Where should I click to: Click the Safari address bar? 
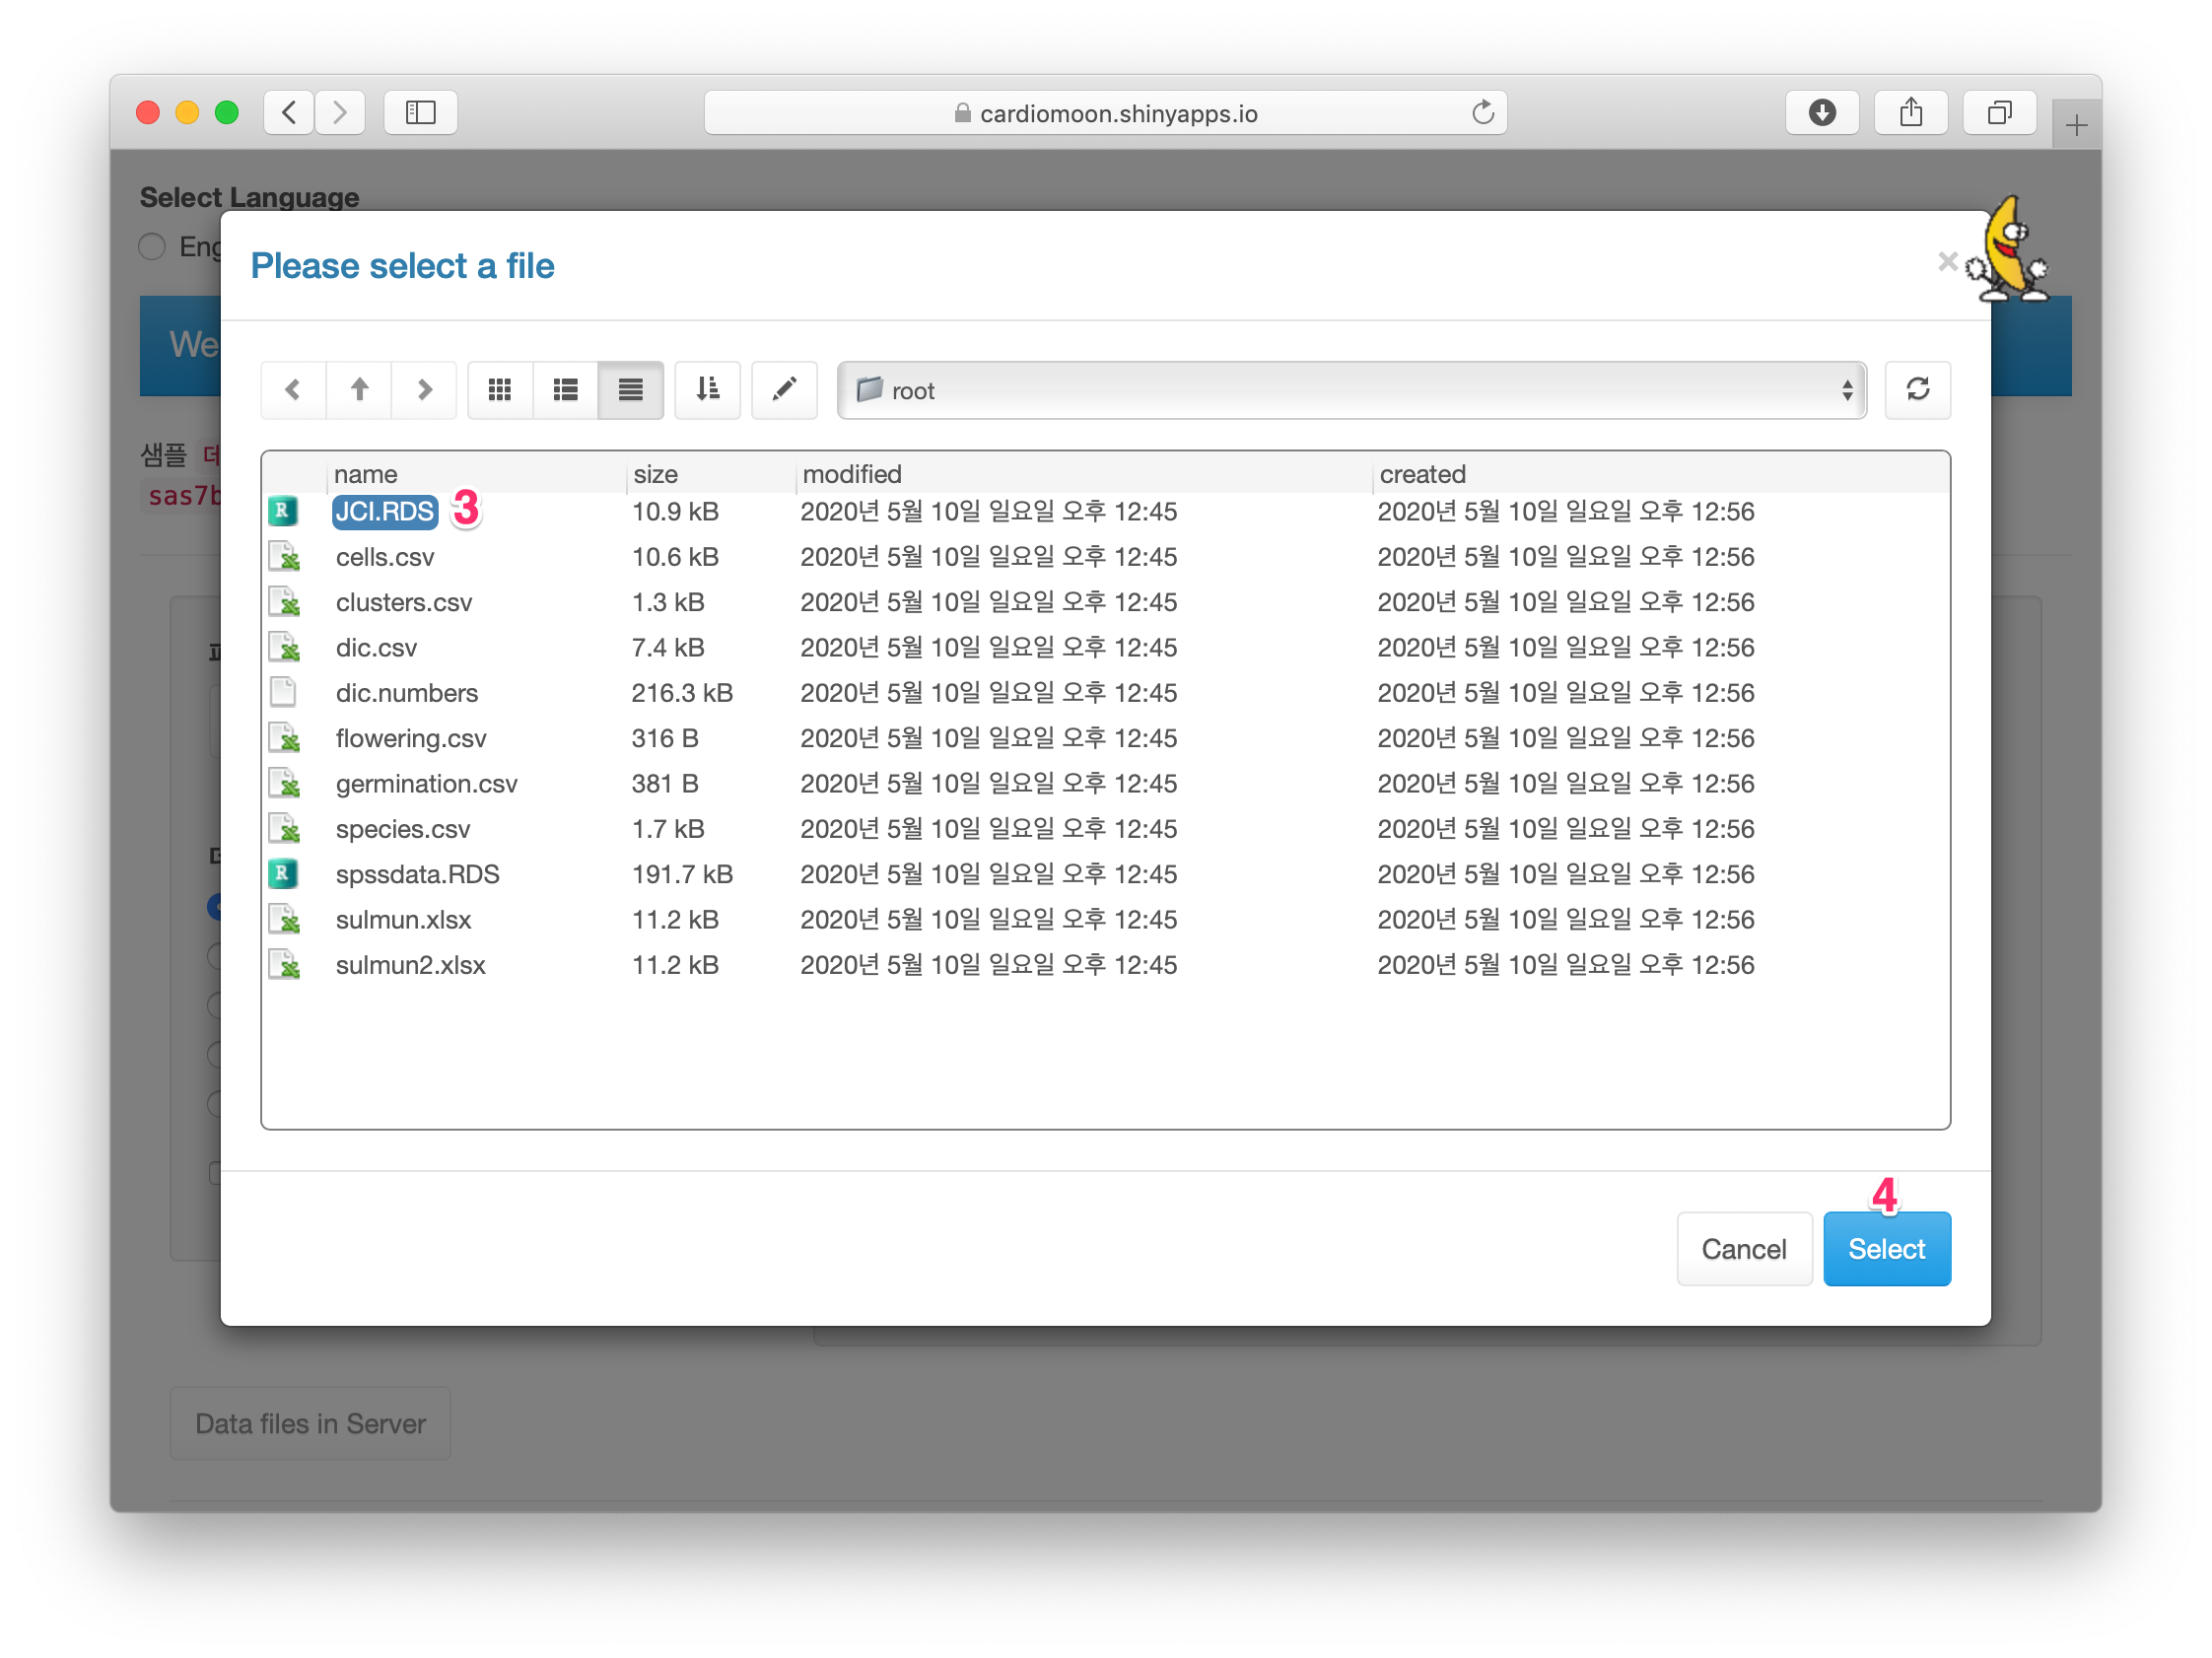click(x=1105, y=113)
